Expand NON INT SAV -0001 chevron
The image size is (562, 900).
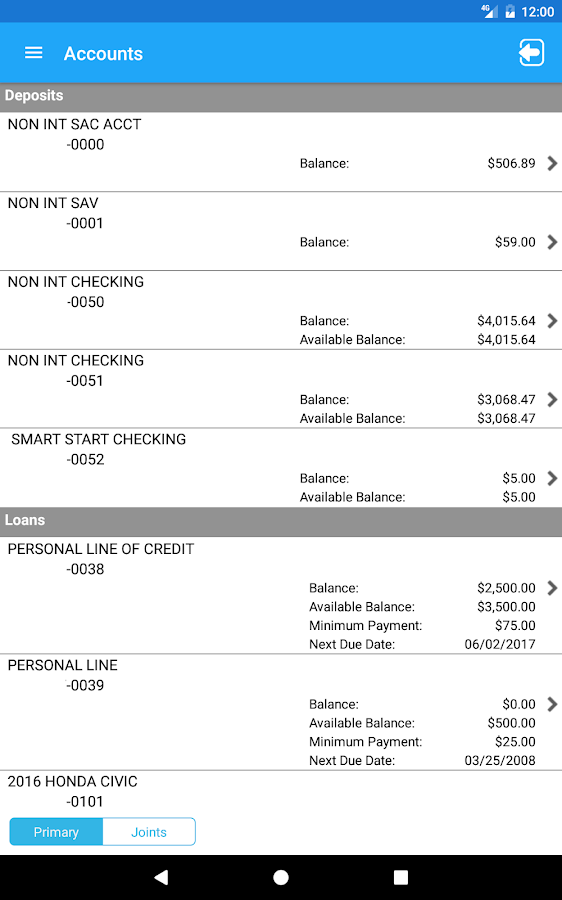(x=552, y=242)
